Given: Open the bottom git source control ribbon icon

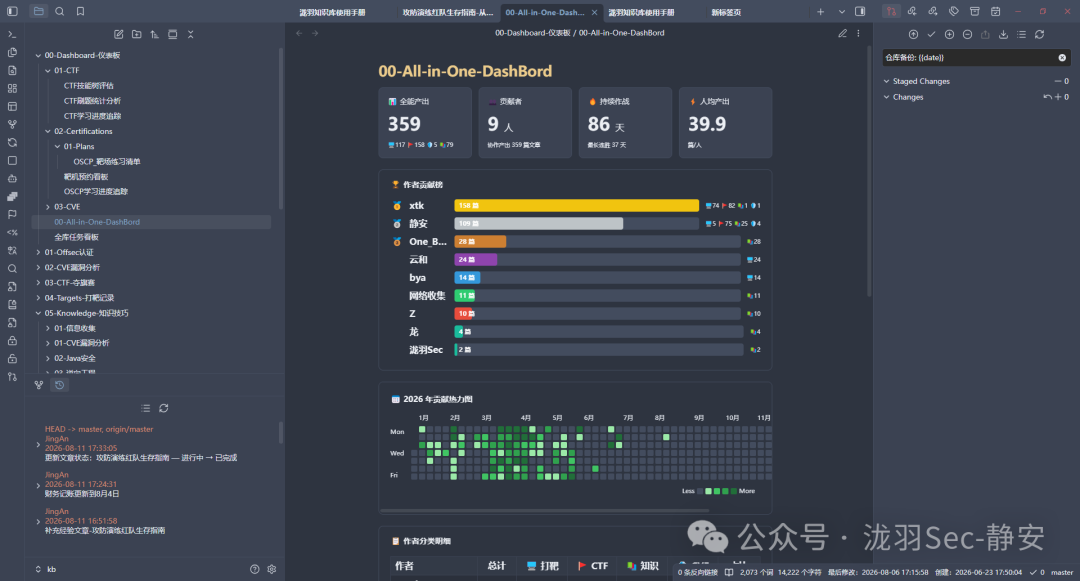Looking at the screenshot, I should 12,377.
